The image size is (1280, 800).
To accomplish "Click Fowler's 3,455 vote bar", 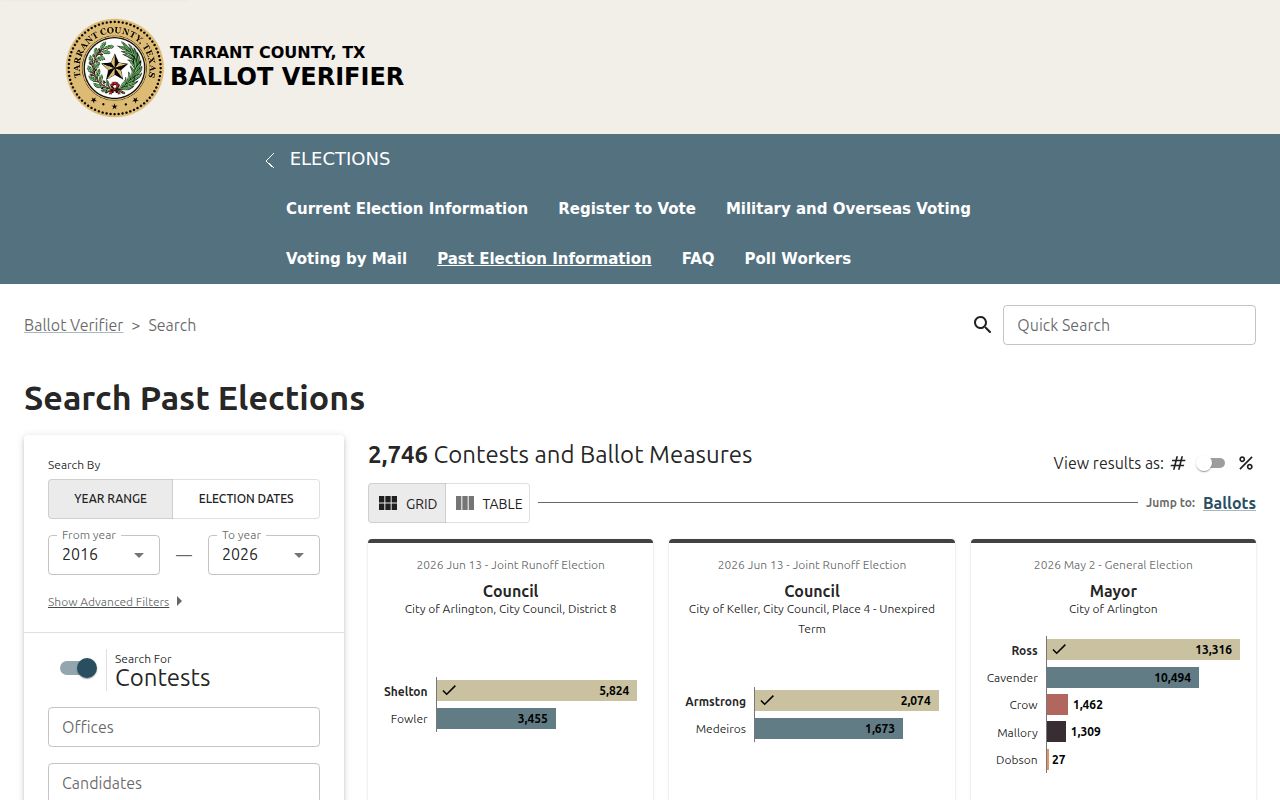I will (x=496, y=718).
